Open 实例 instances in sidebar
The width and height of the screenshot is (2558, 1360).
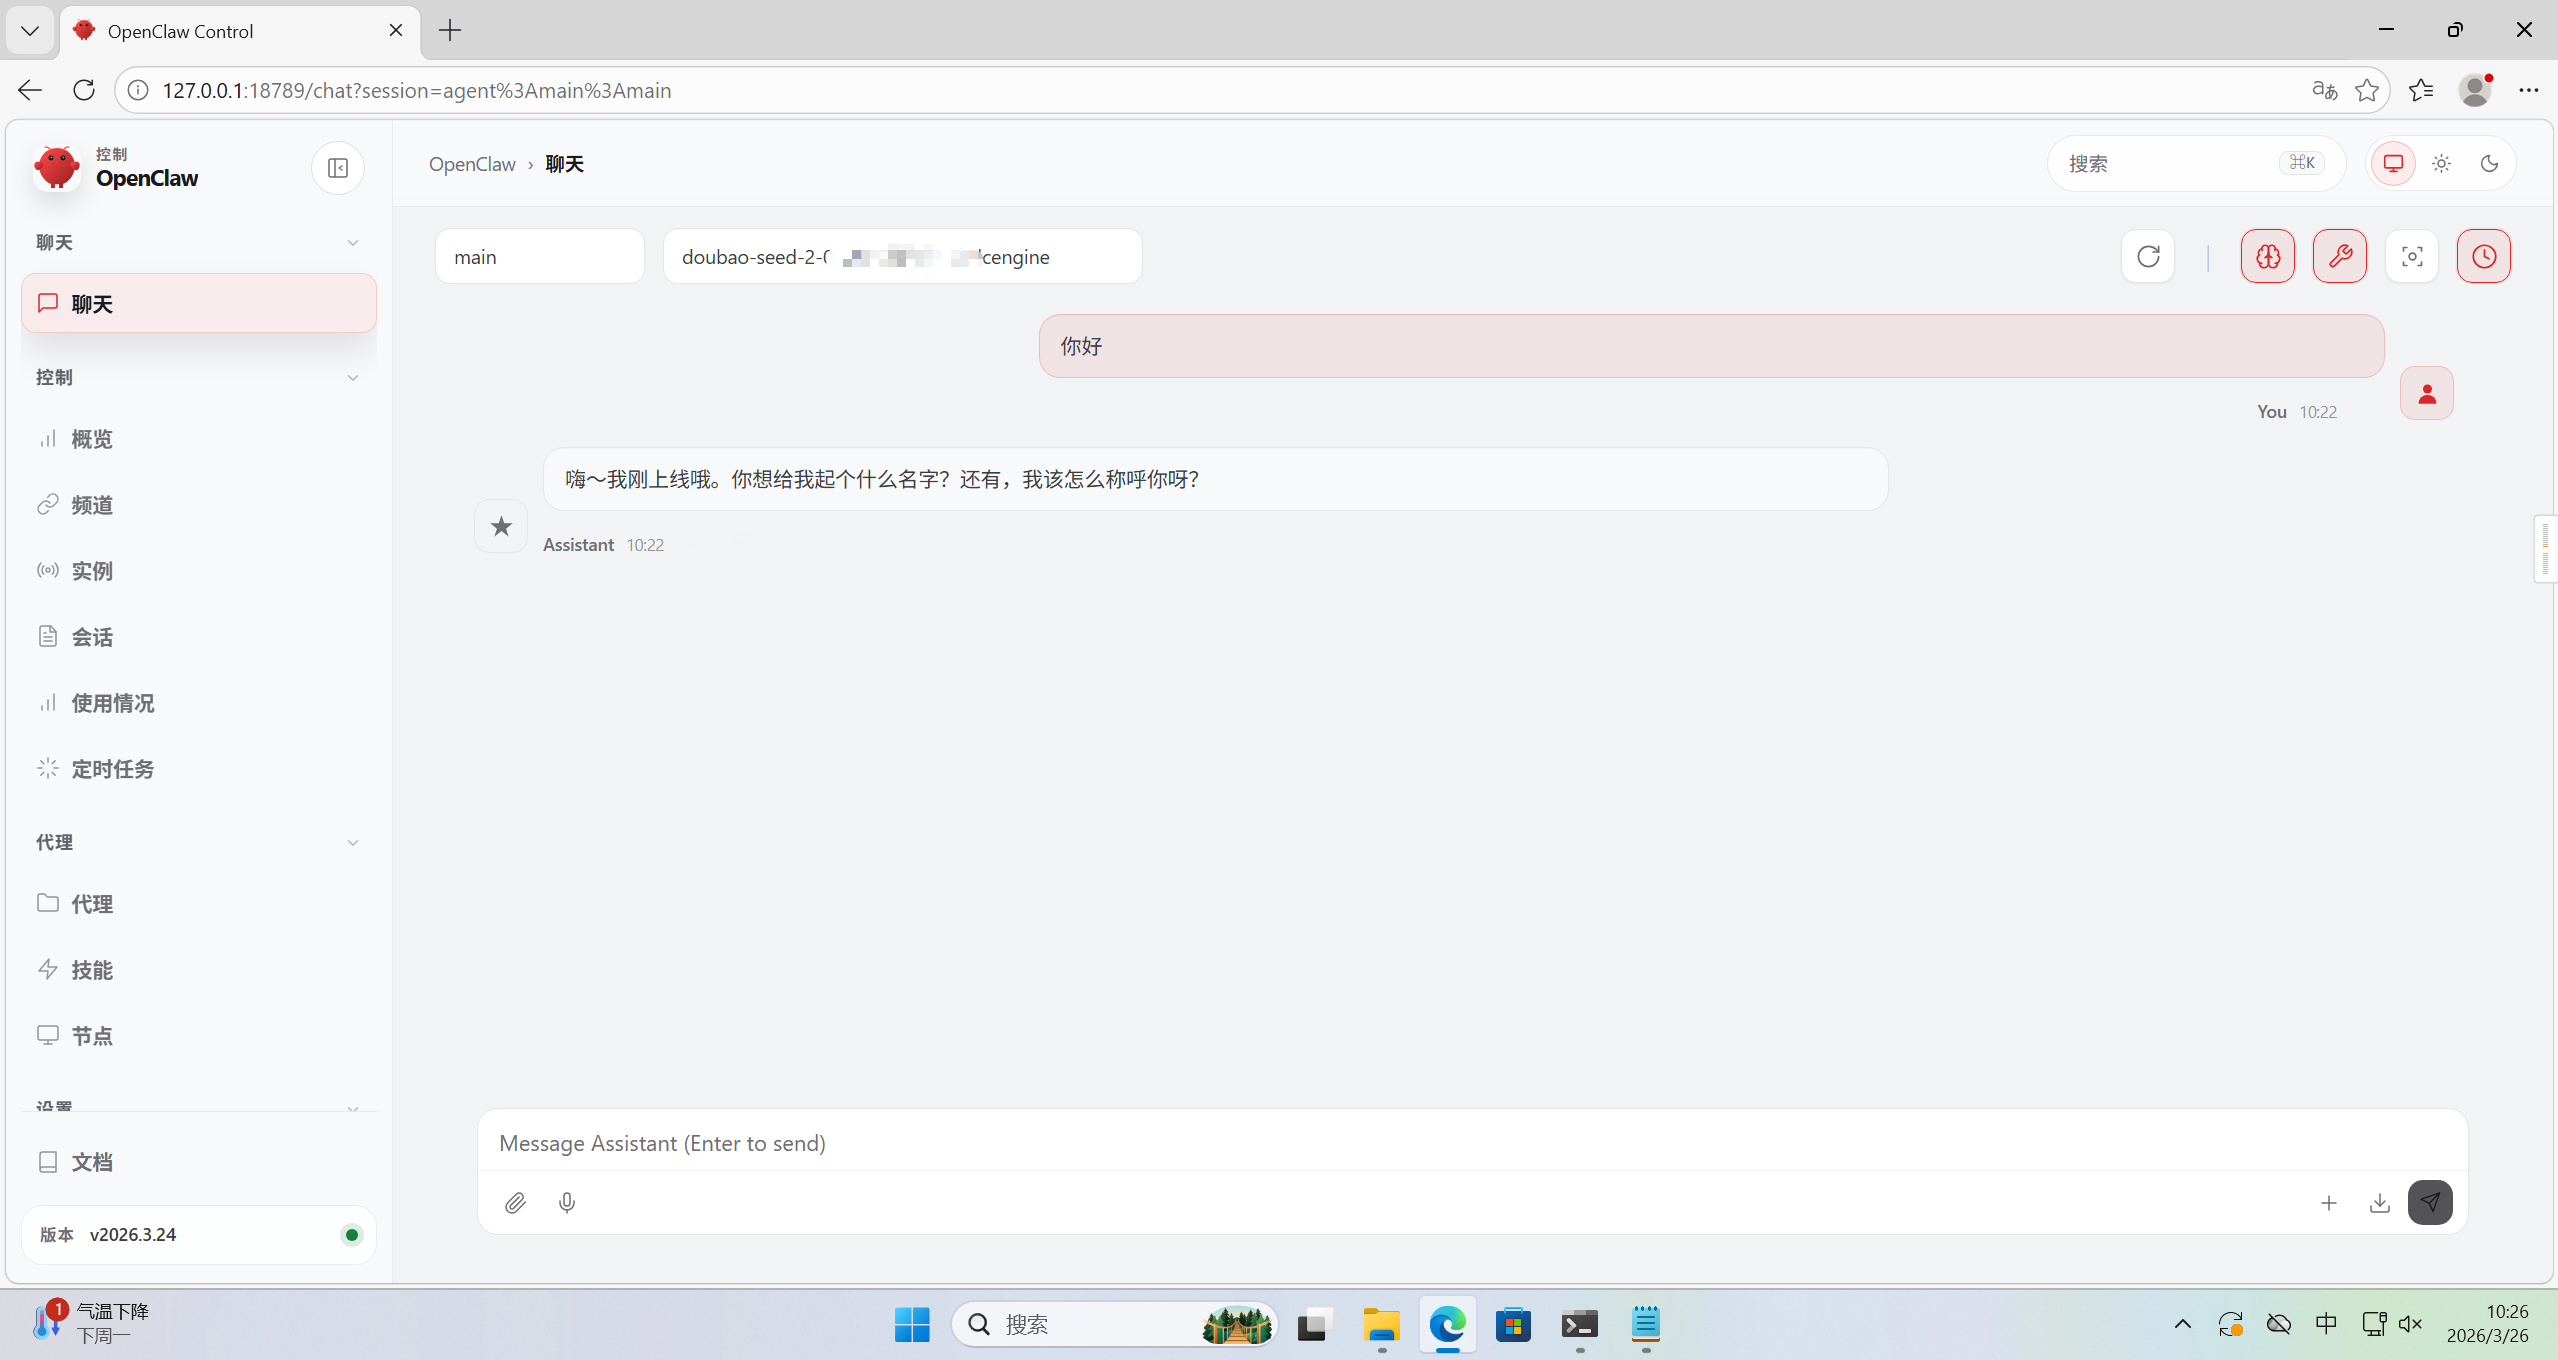coord(199,571)
